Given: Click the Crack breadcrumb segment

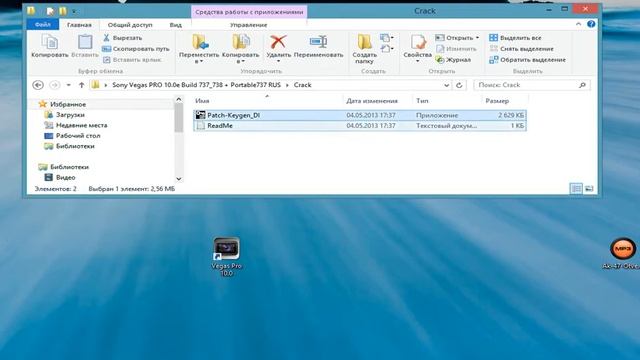Looking at the screenshot, I should (x=302, y=85).
